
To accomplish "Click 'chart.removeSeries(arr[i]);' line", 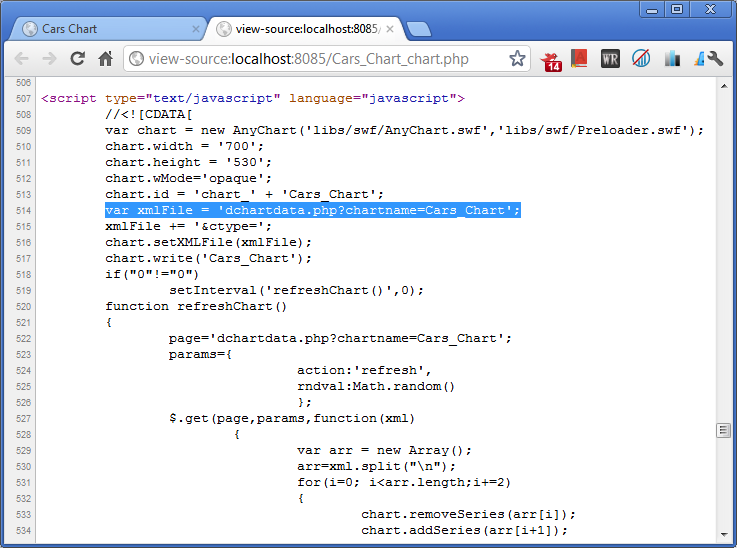I will [468, 514].
